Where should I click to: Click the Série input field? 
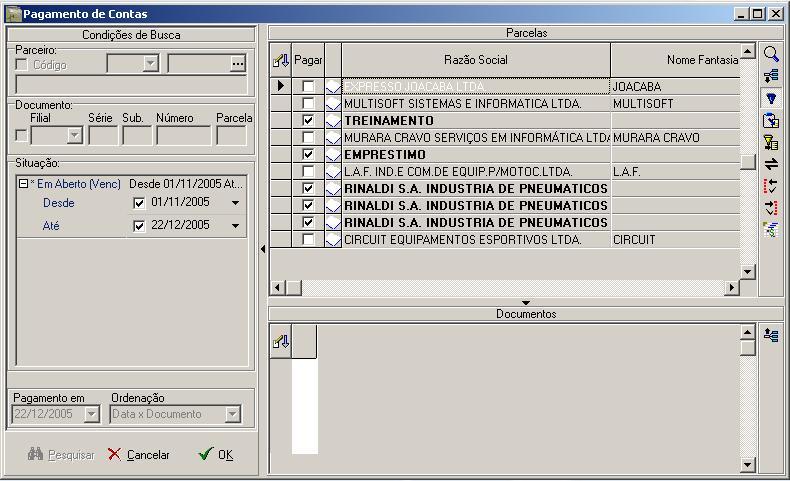click(103, 136)
